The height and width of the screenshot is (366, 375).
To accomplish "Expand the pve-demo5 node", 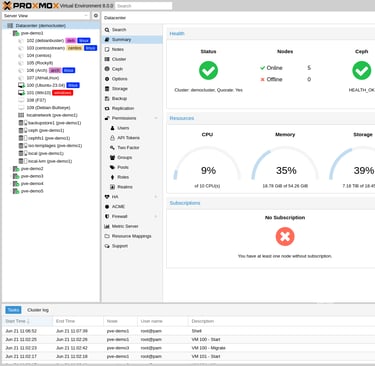I will (x=10, y=191).
